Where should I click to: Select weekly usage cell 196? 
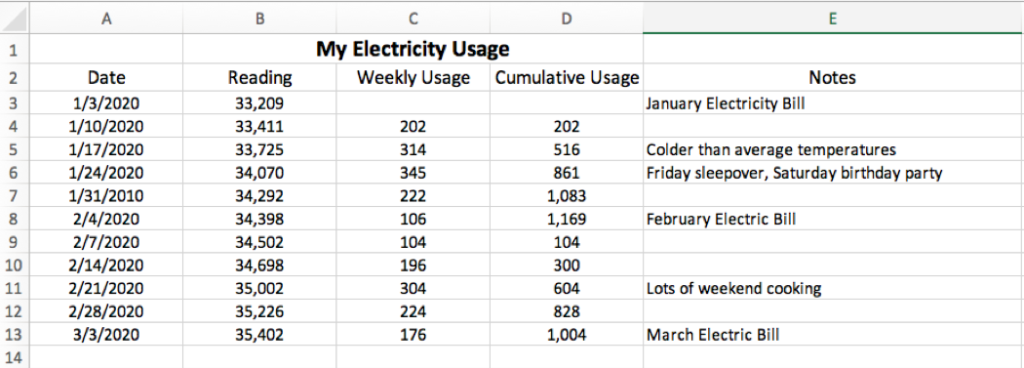click(x=413, y=266)
